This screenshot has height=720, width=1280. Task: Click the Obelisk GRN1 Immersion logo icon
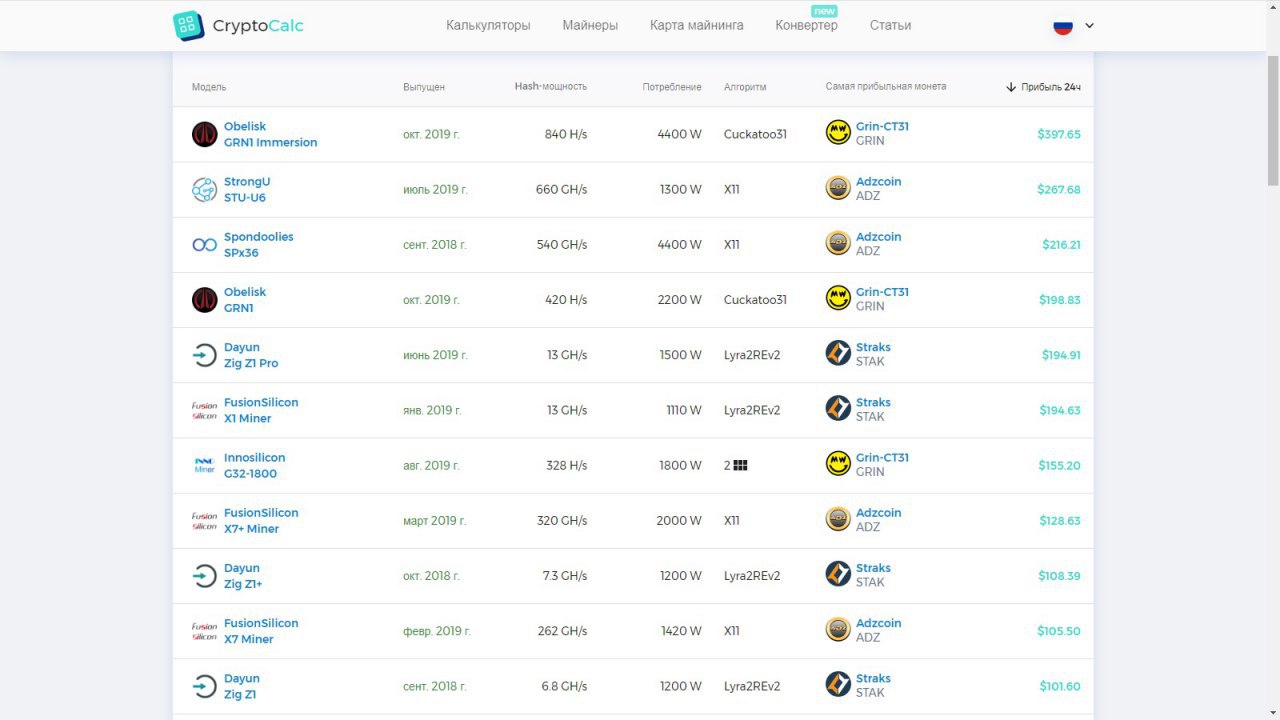tap(205, 134)
